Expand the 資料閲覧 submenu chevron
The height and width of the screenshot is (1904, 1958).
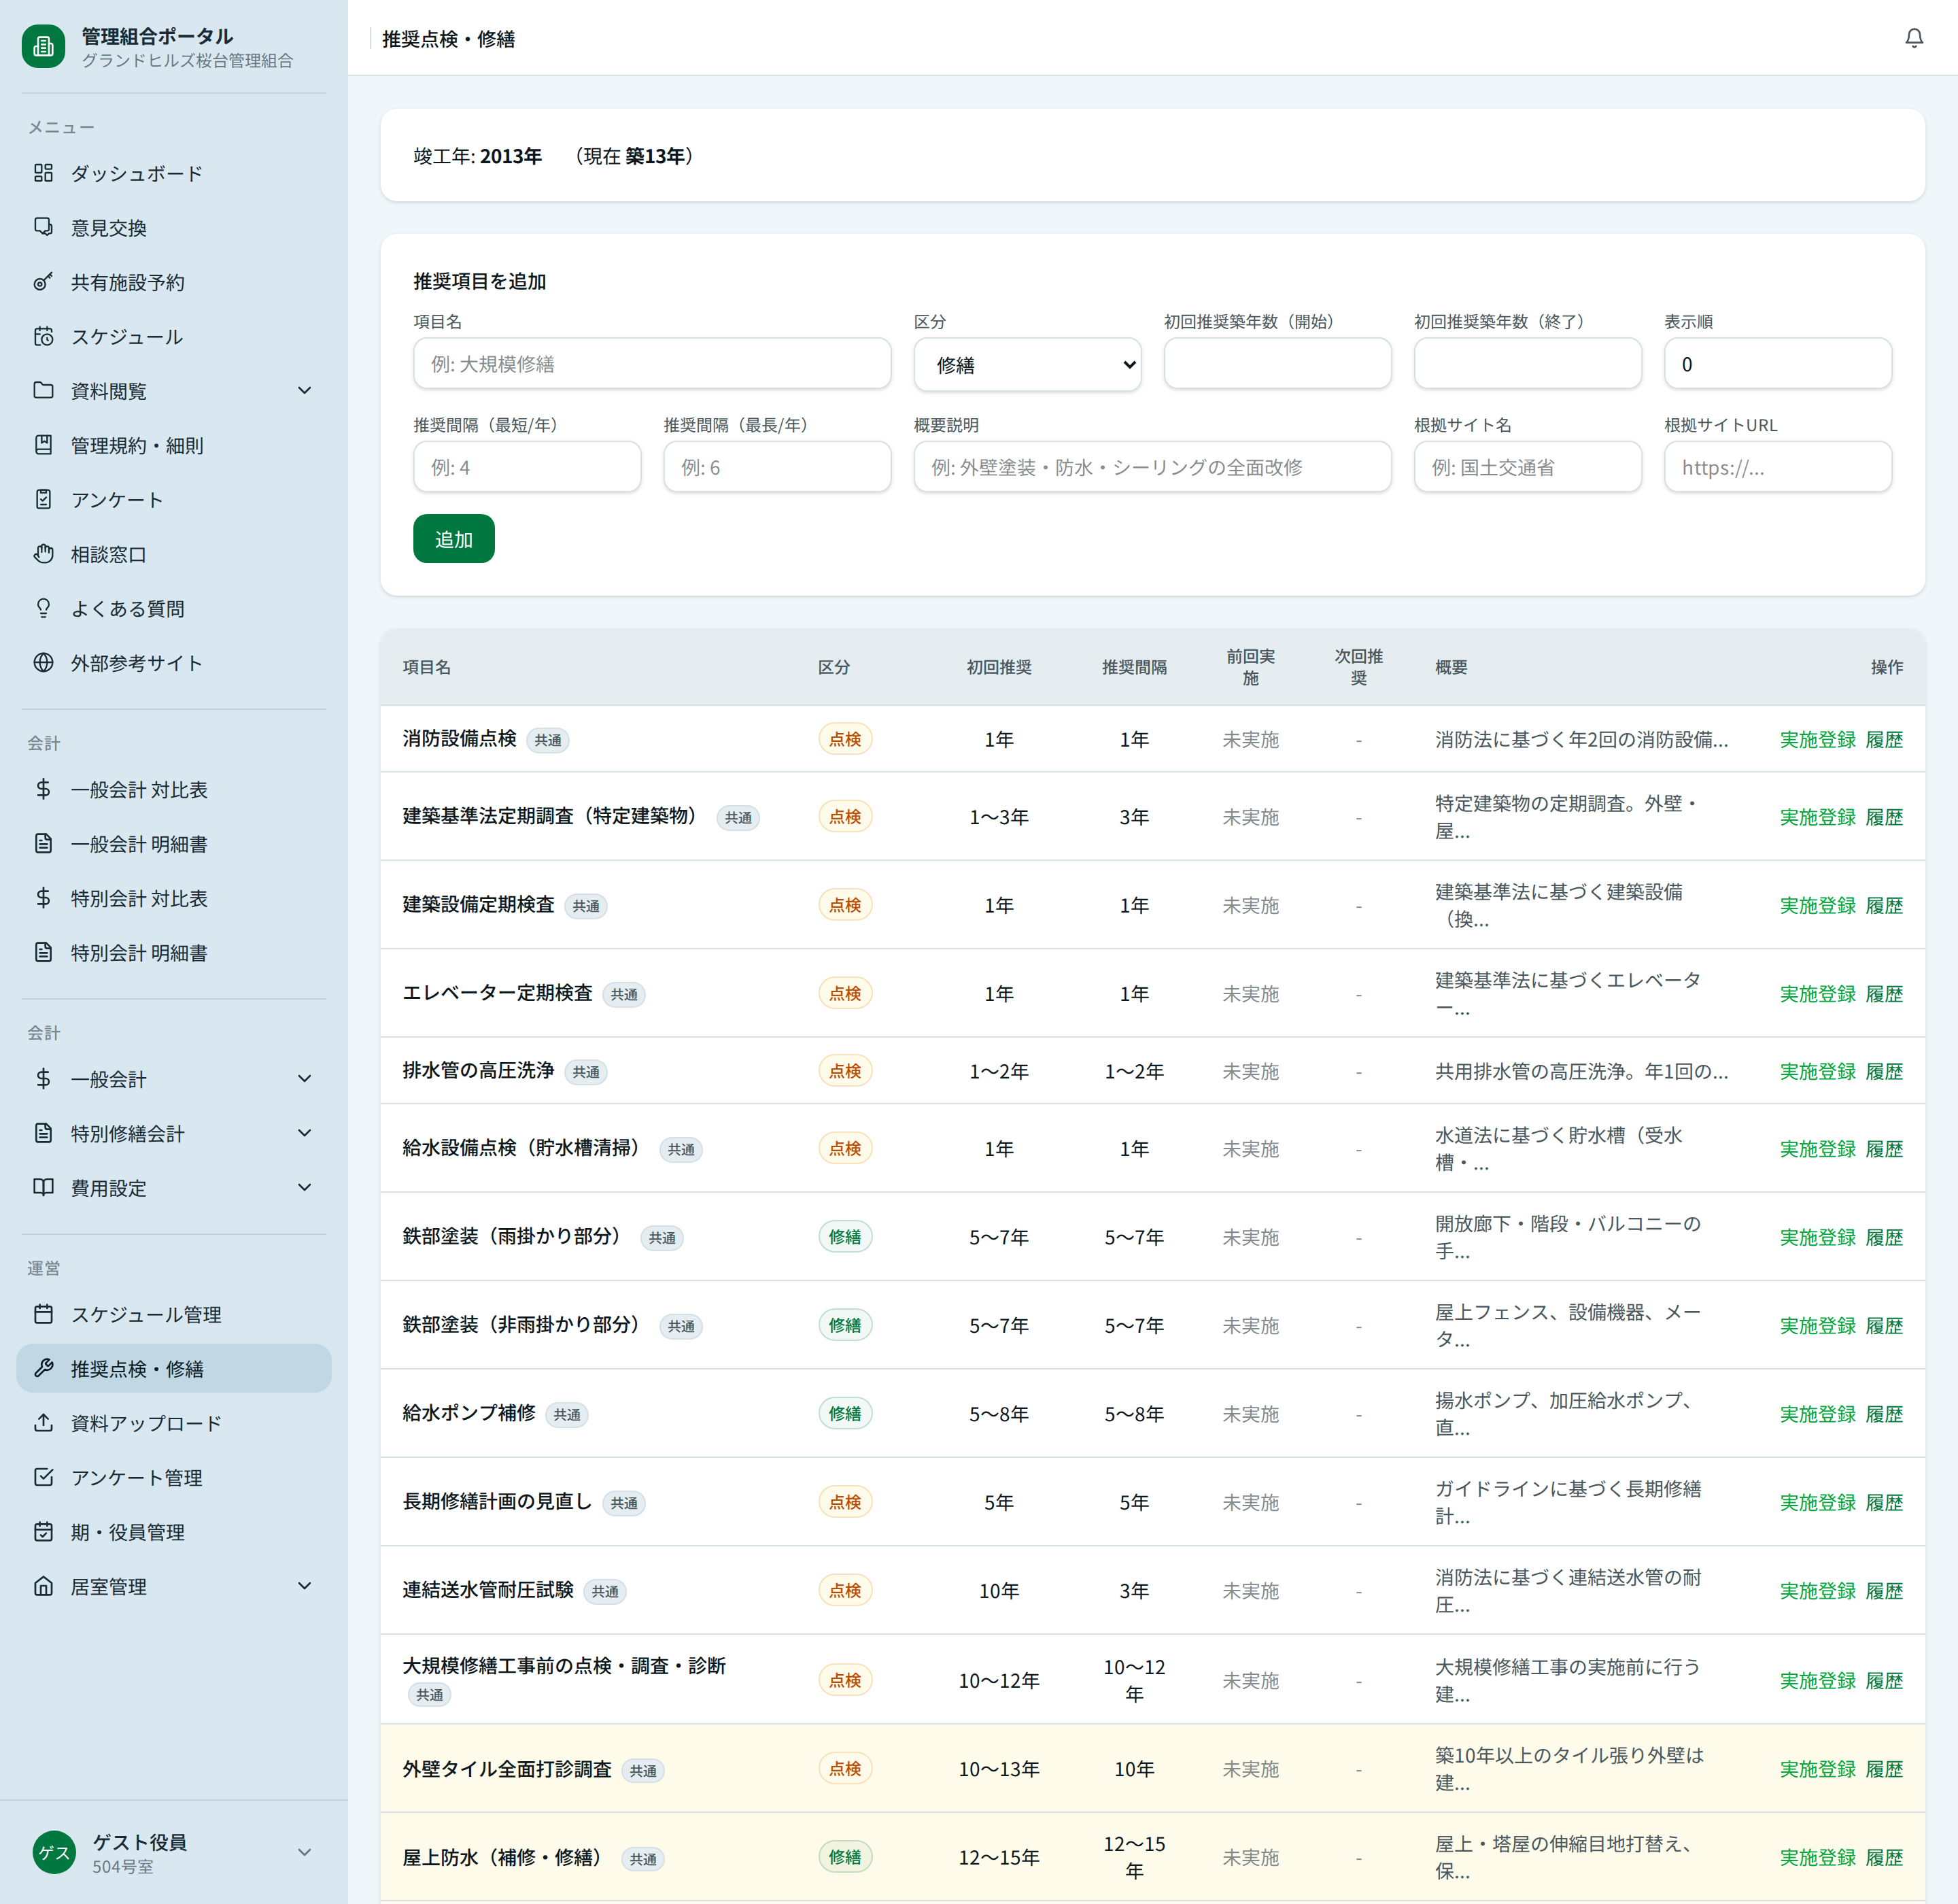click(x=305, y=391)
